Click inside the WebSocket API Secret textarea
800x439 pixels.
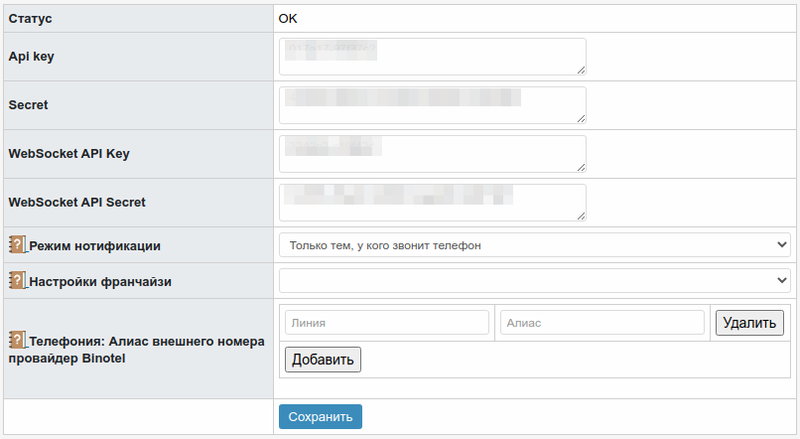click(433, 203)
